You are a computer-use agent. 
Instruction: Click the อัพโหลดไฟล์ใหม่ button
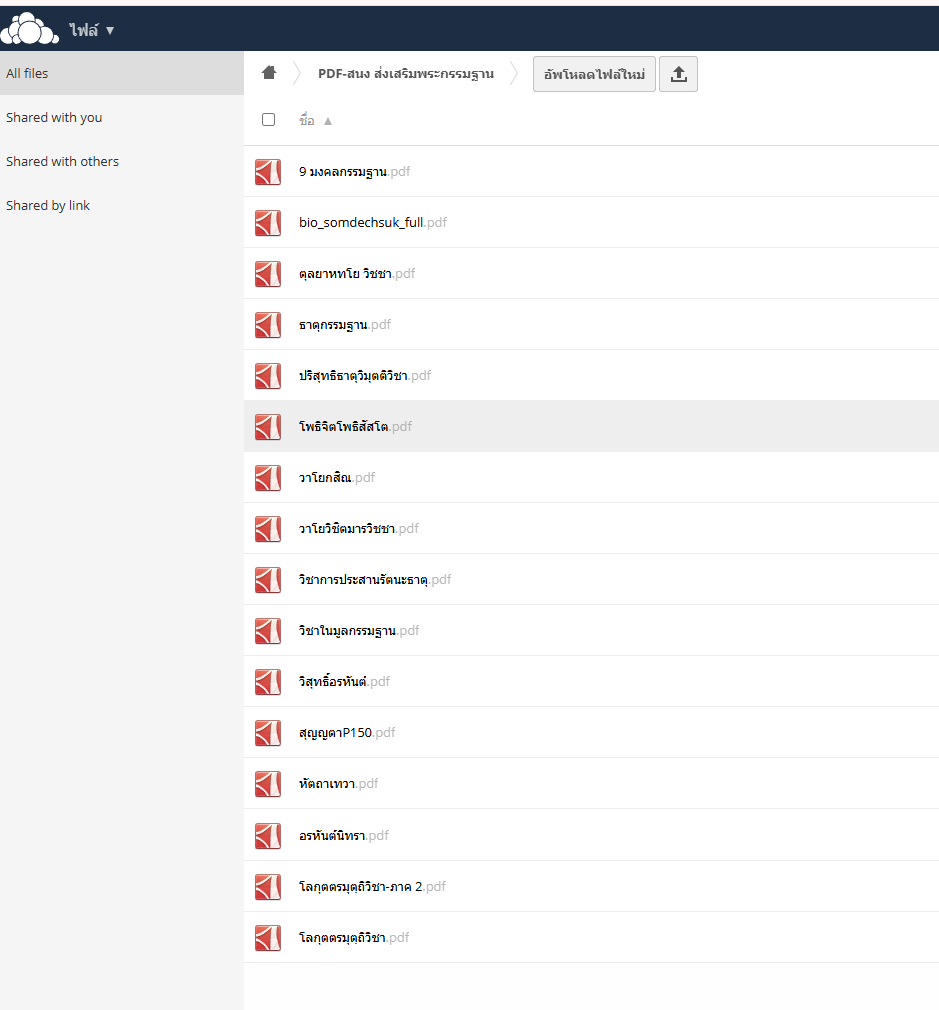click(594, 74)
